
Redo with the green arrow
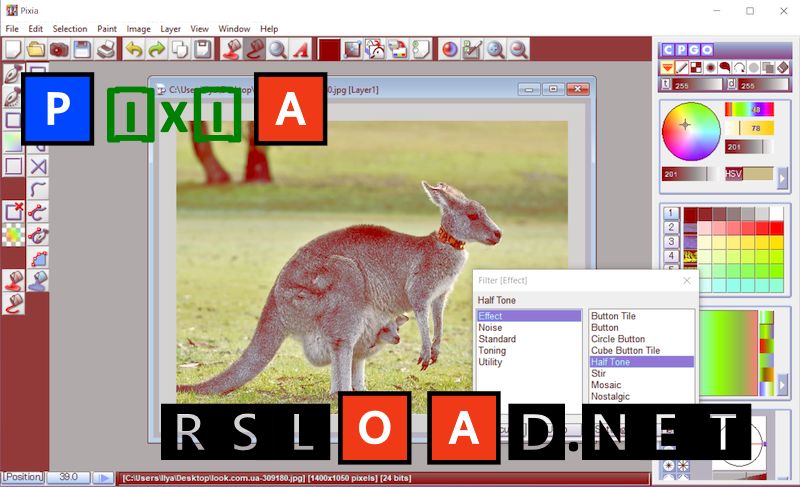pyautogui.click(x=157, y=49)
